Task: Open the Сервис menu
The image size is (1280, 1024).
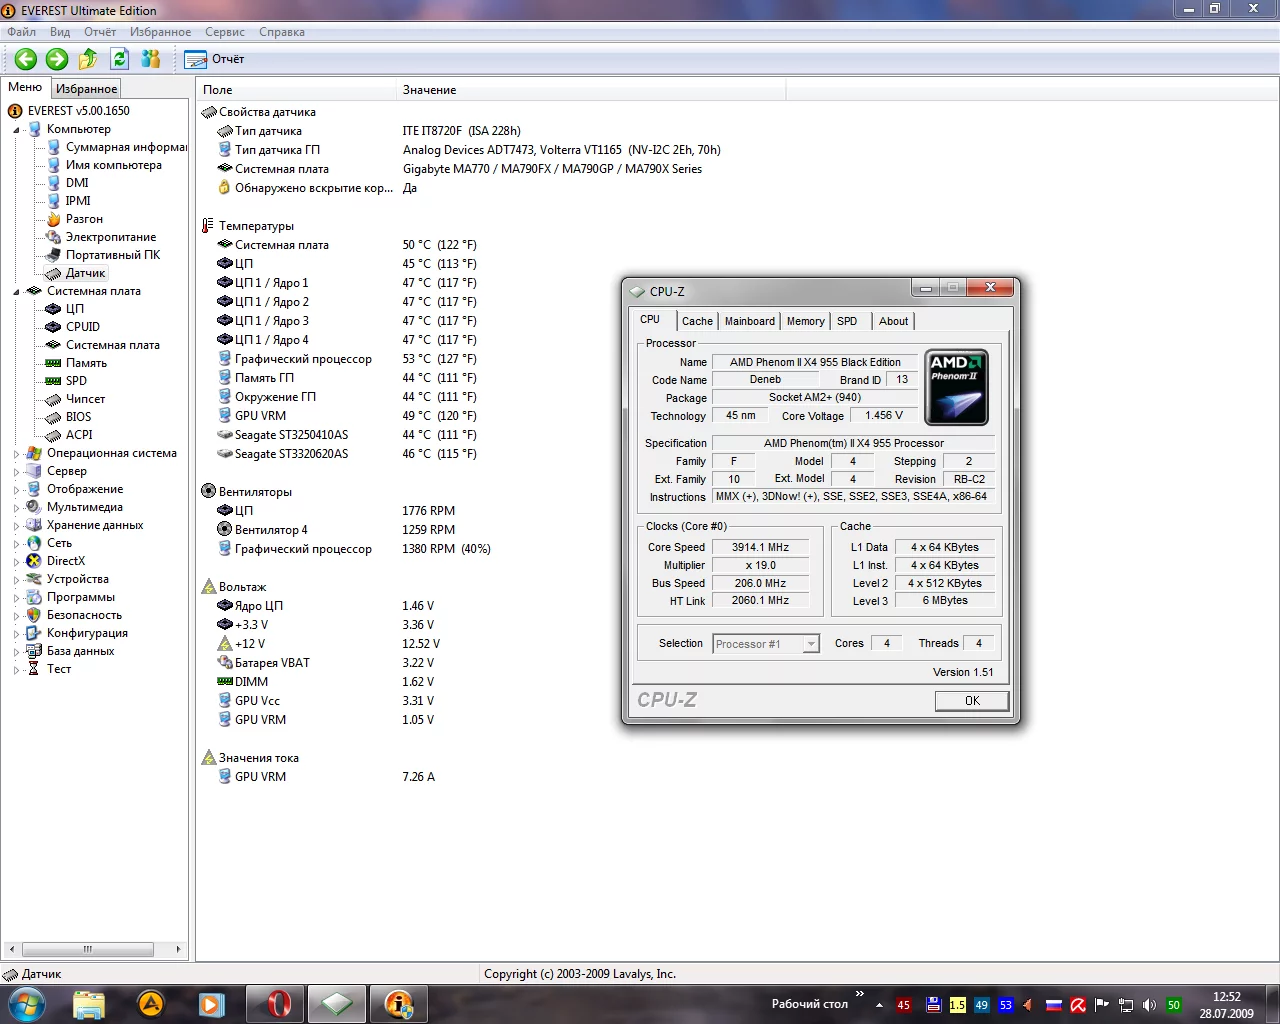Action: pyautogui.click(x=224, y=32)
